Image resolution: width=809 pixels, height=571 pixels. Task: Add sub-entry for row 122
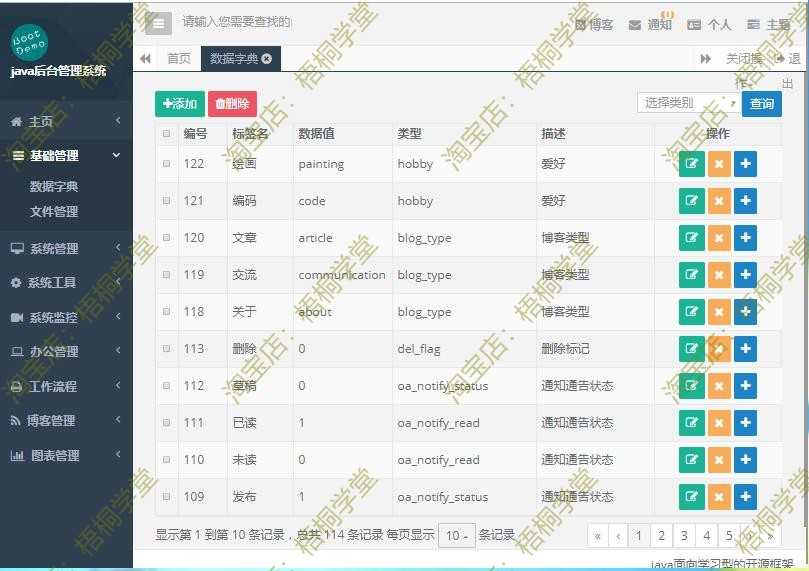click(x=745, y=164)
